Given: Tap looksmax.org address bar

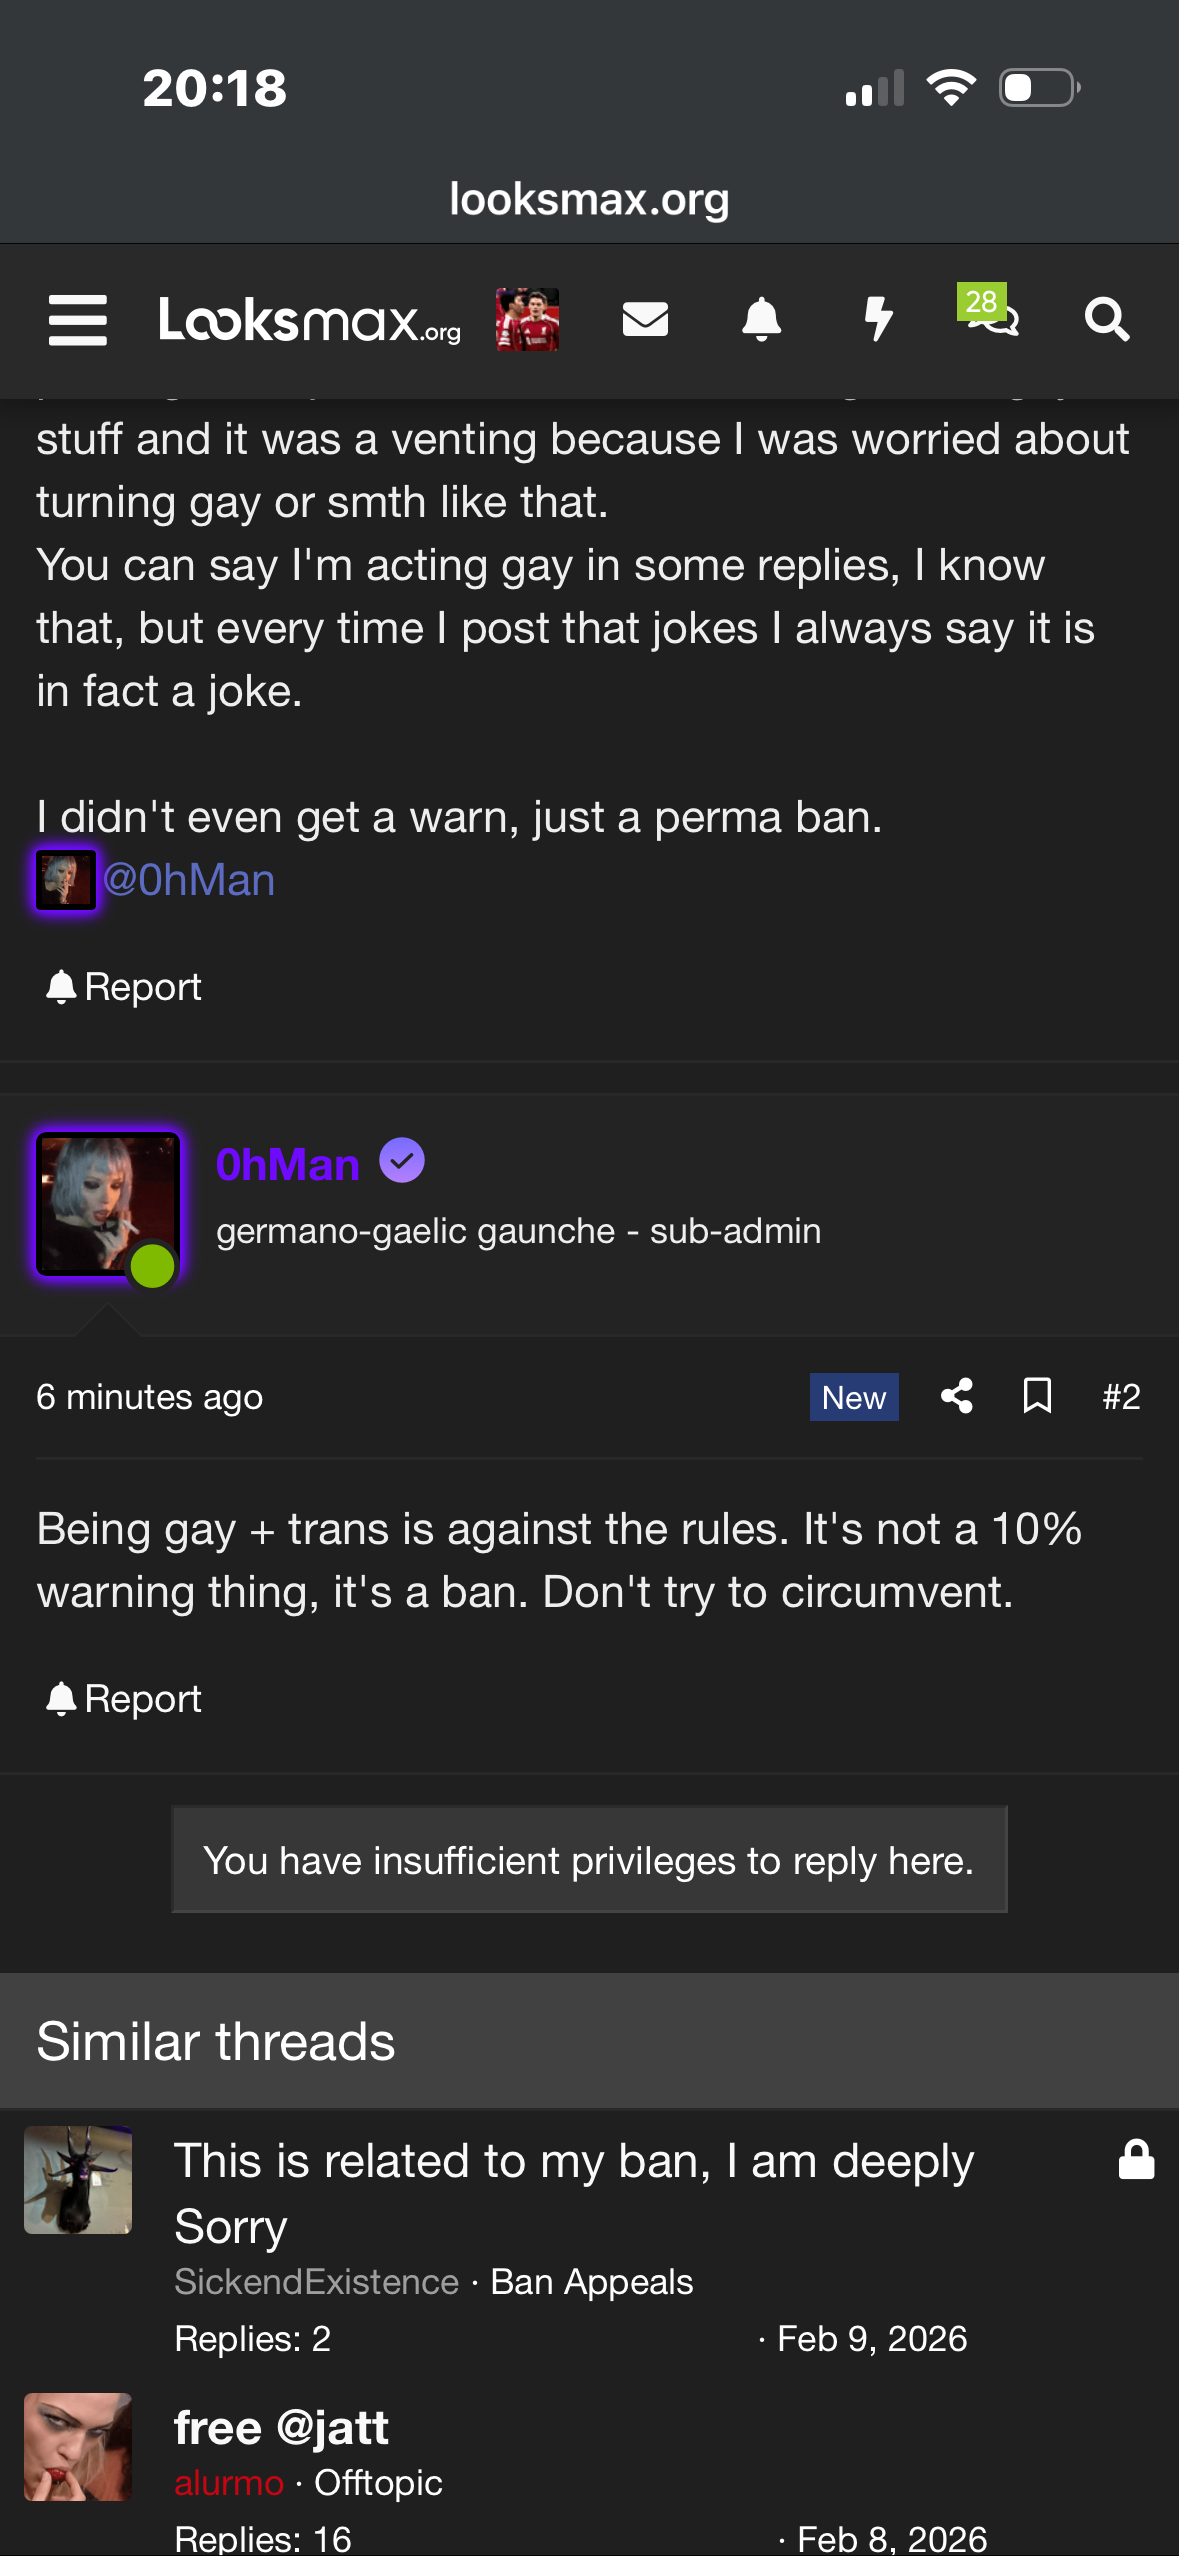Looking at the screenshot, I should [x=589, y=199].
